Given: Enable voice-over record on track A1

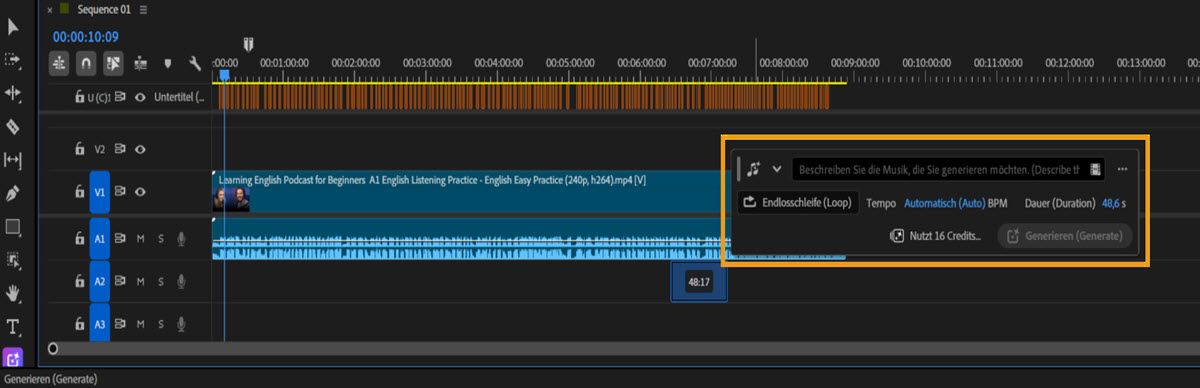Looking at the screenshot, I should pyautogui.click(x=181, y=239).
